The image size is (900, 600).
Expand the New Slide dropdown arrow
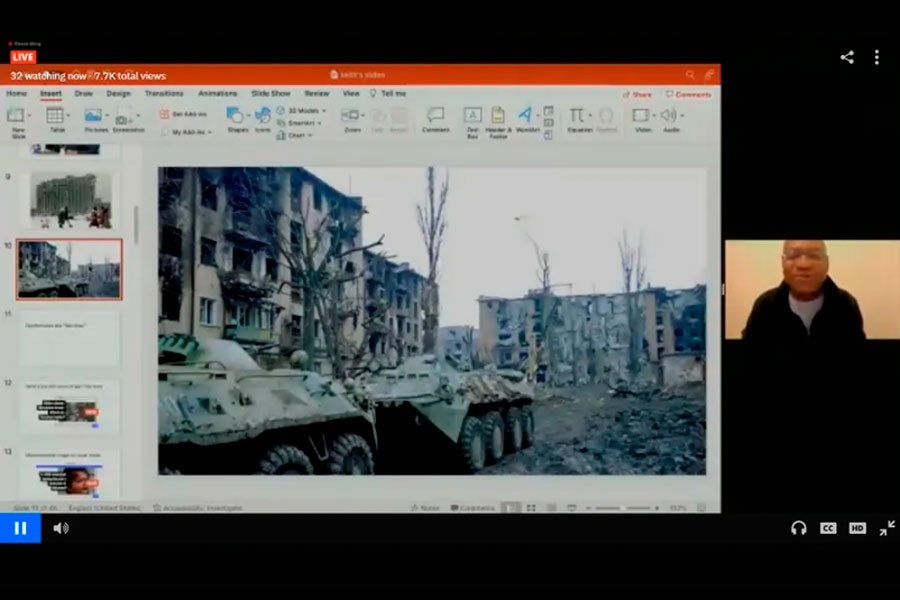tap(29, 116)
